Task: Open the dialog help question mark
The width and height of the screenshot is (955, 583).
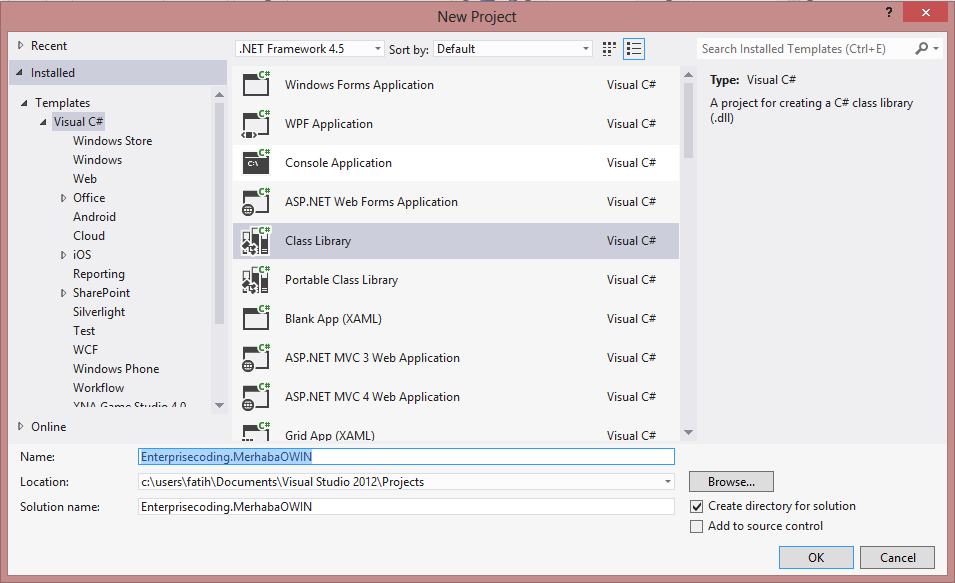Action: pos(889,12)
